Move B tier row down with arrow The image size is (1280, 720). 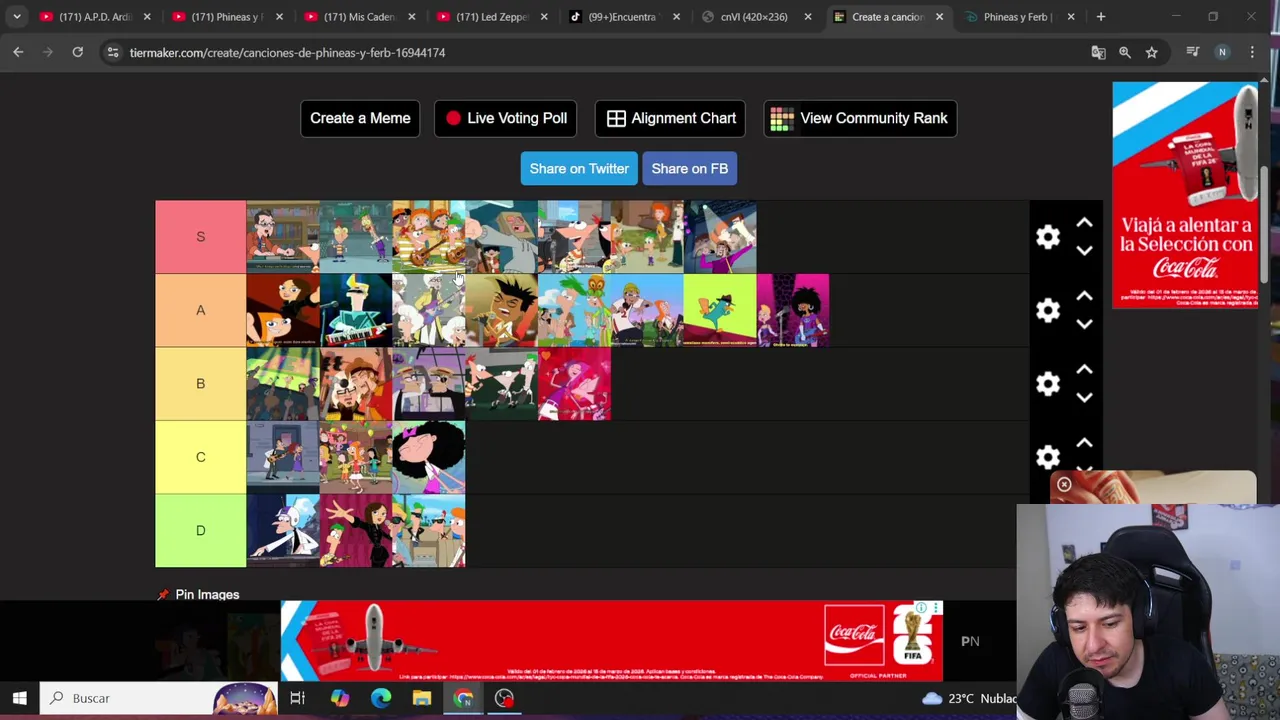click(1084, 398)
